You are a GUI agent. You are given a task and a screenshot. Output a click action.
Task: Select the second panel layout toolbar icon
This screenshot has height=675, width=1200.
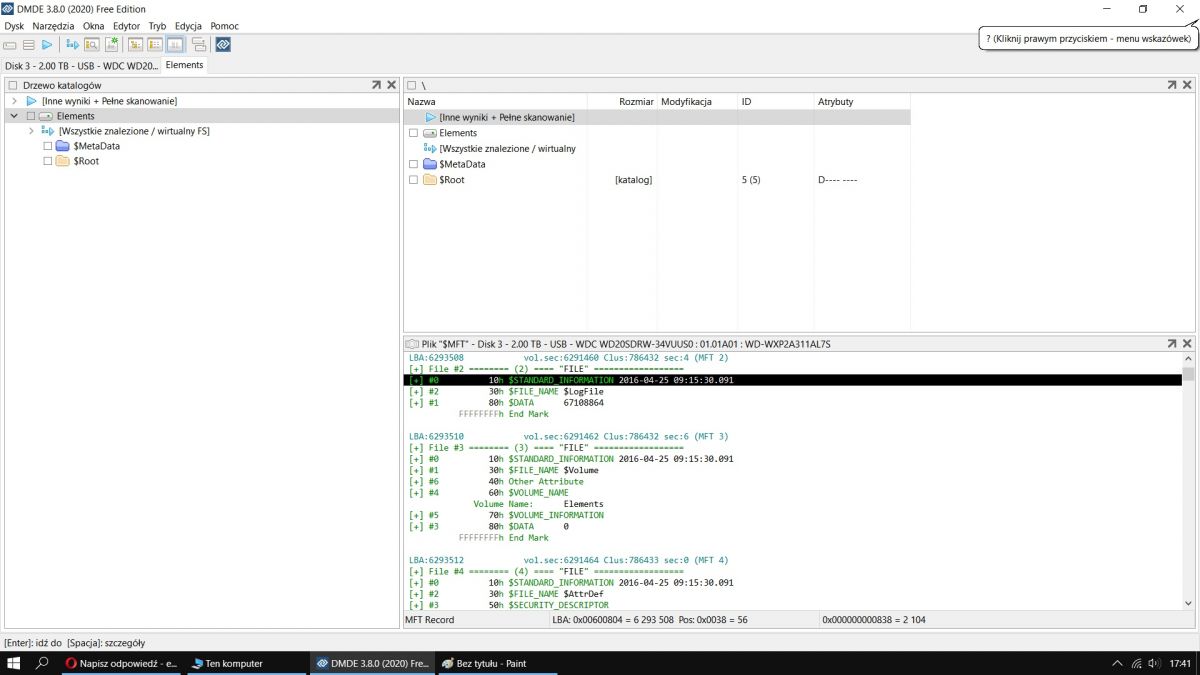(155, 45)
